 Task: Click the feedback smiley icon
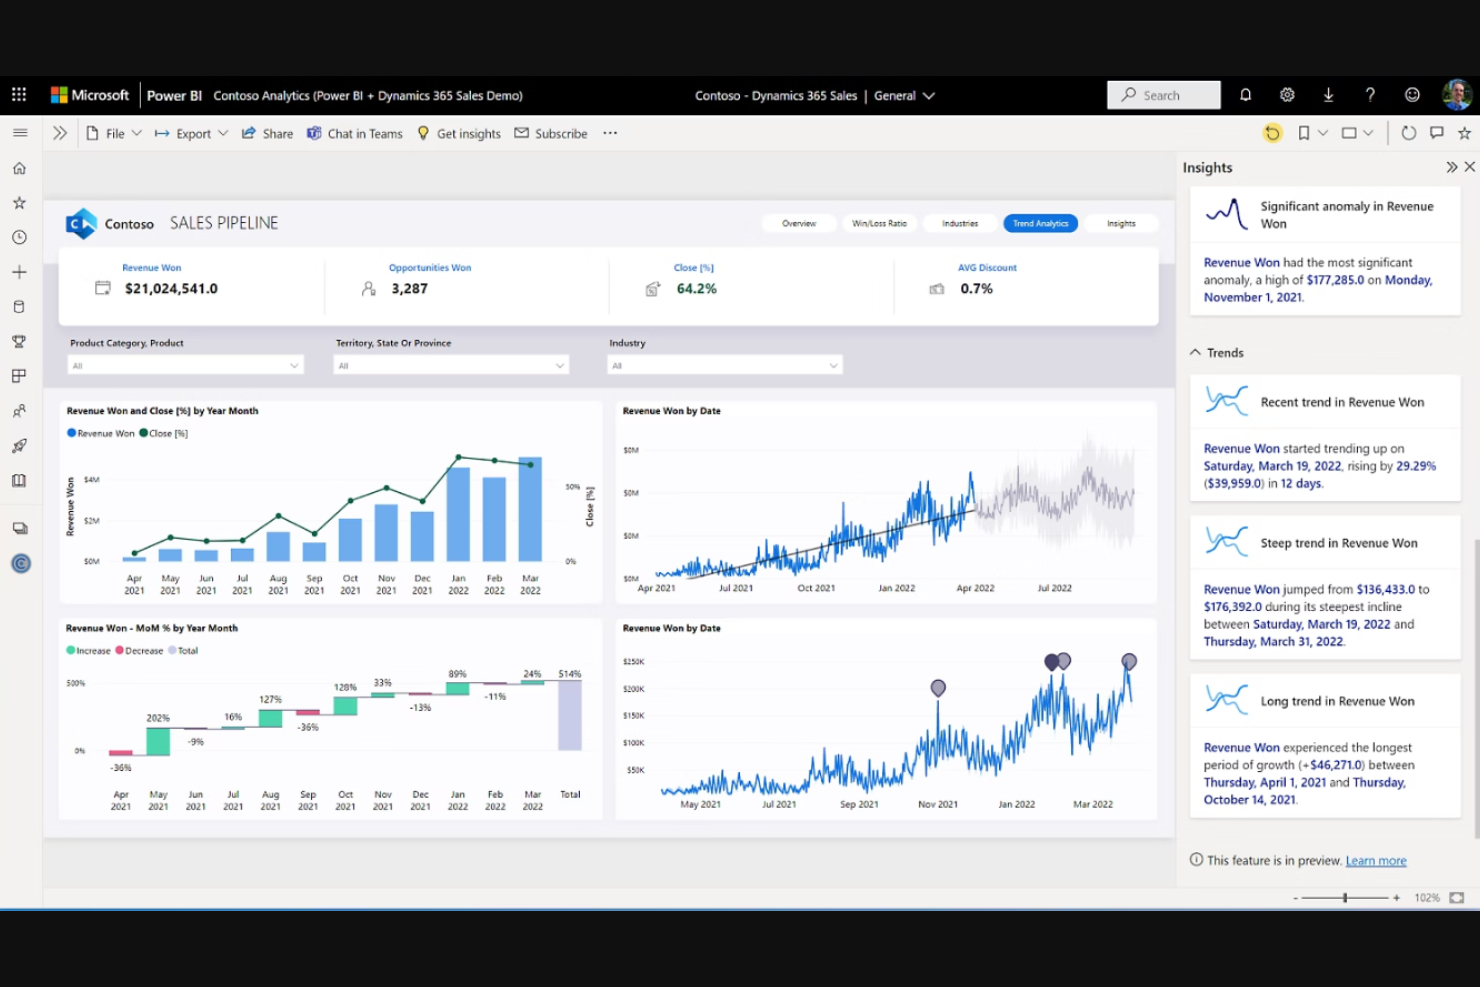[1412, 95]
